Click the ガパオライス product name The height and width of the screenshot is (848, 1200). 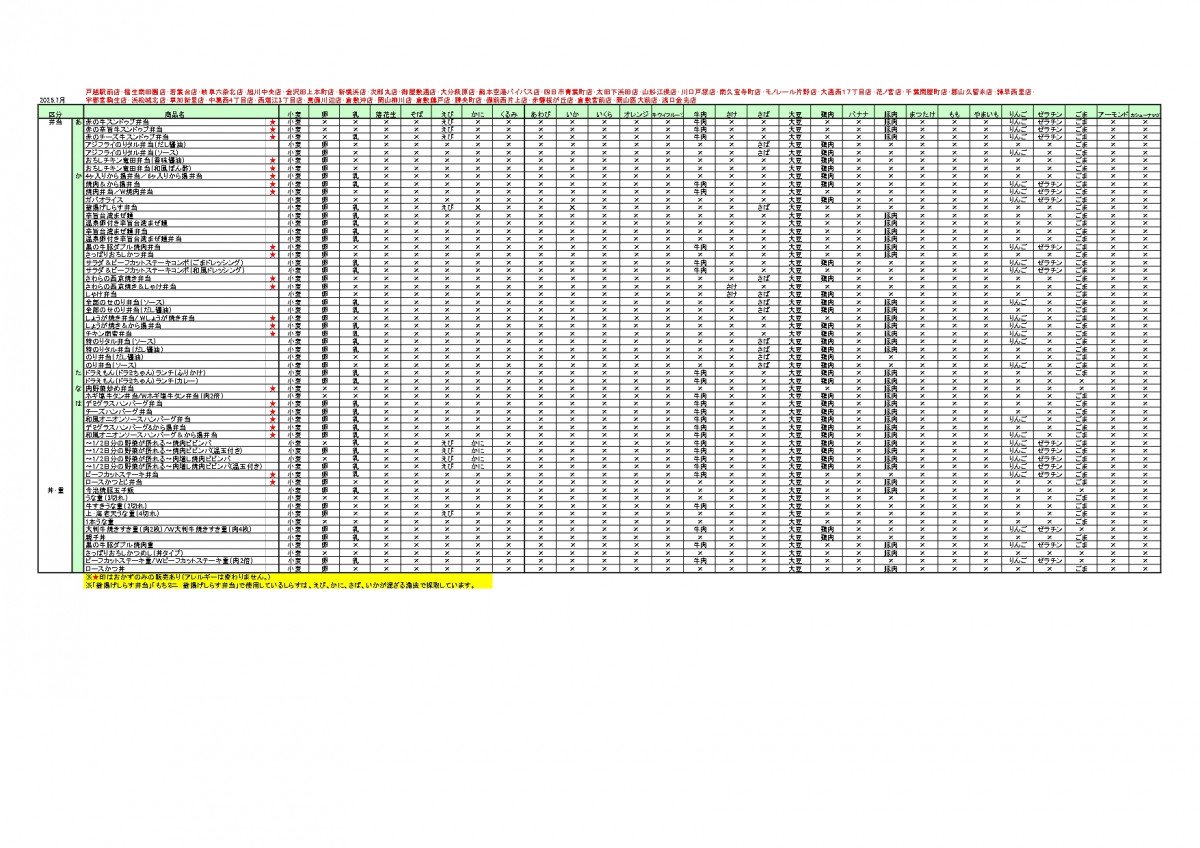click(x=106, y=199)
